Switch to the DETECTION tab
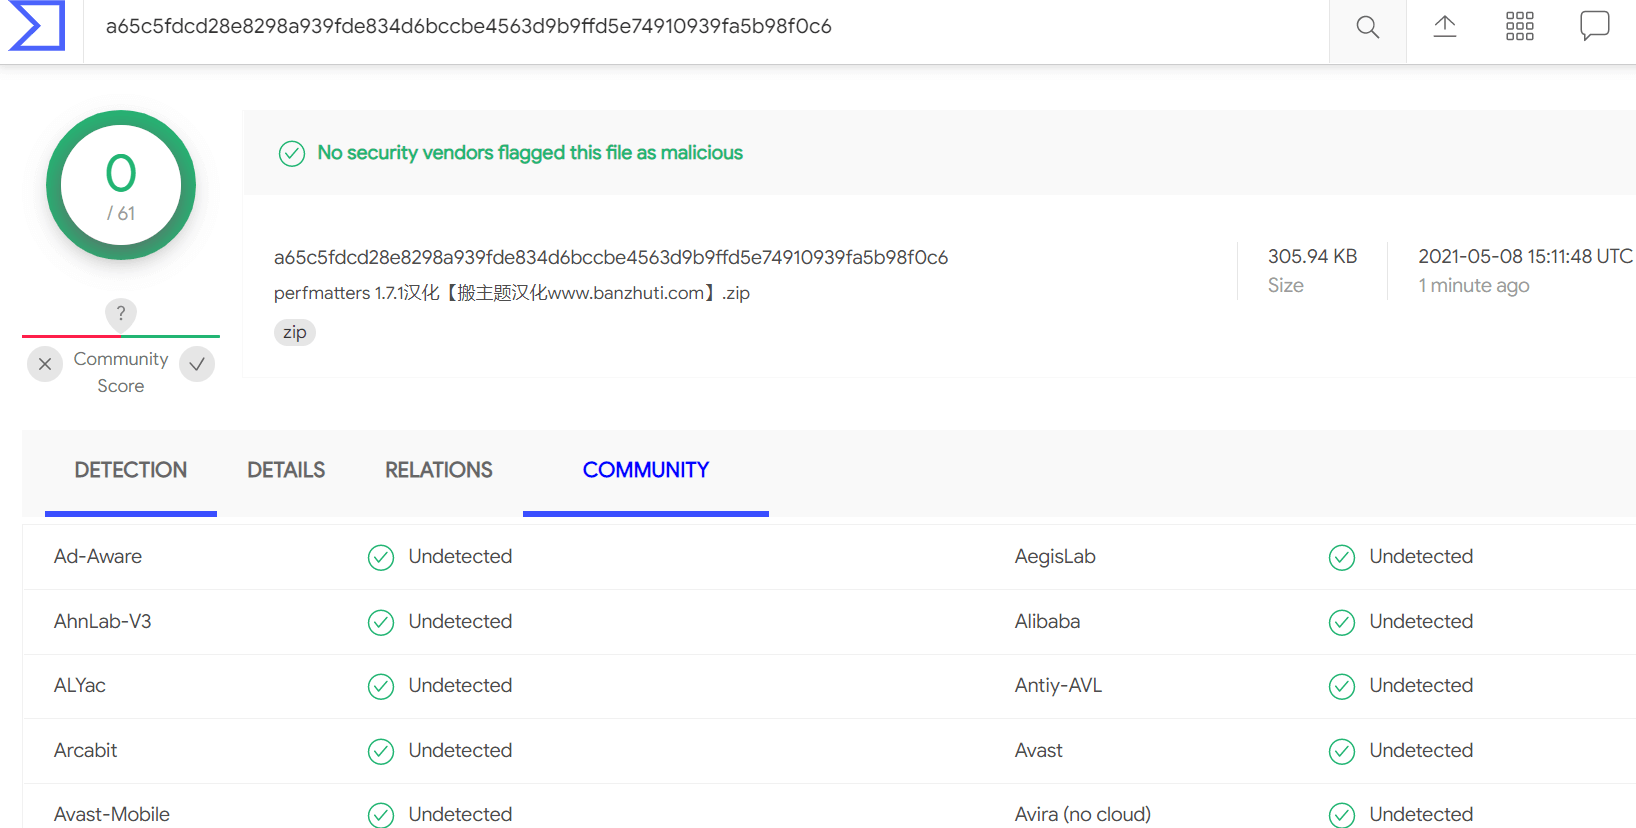 (131, 470)
